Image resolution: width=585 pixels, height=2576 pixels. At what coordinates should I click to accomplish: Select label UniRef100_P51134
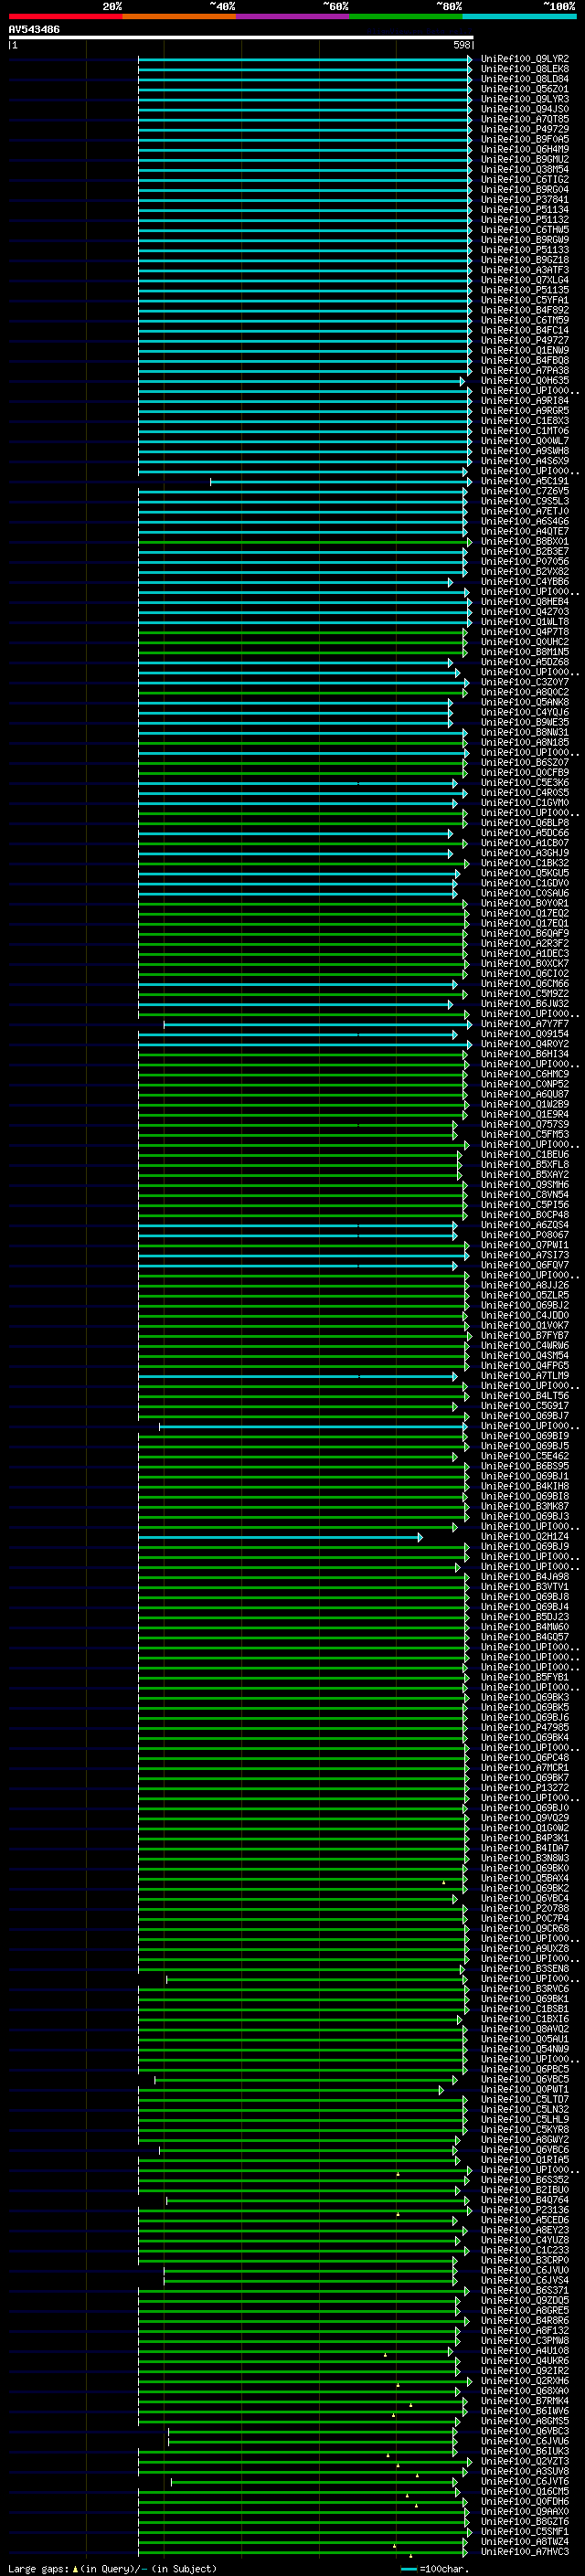pos(525,210)
